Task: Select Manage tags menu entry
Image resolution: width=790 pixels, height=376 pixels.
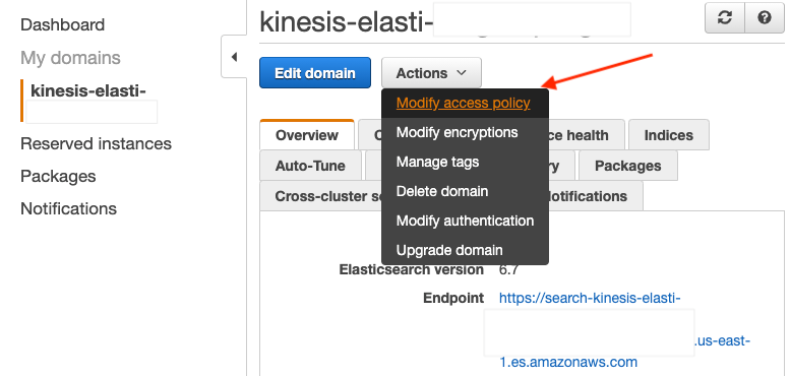Action: 437,162
